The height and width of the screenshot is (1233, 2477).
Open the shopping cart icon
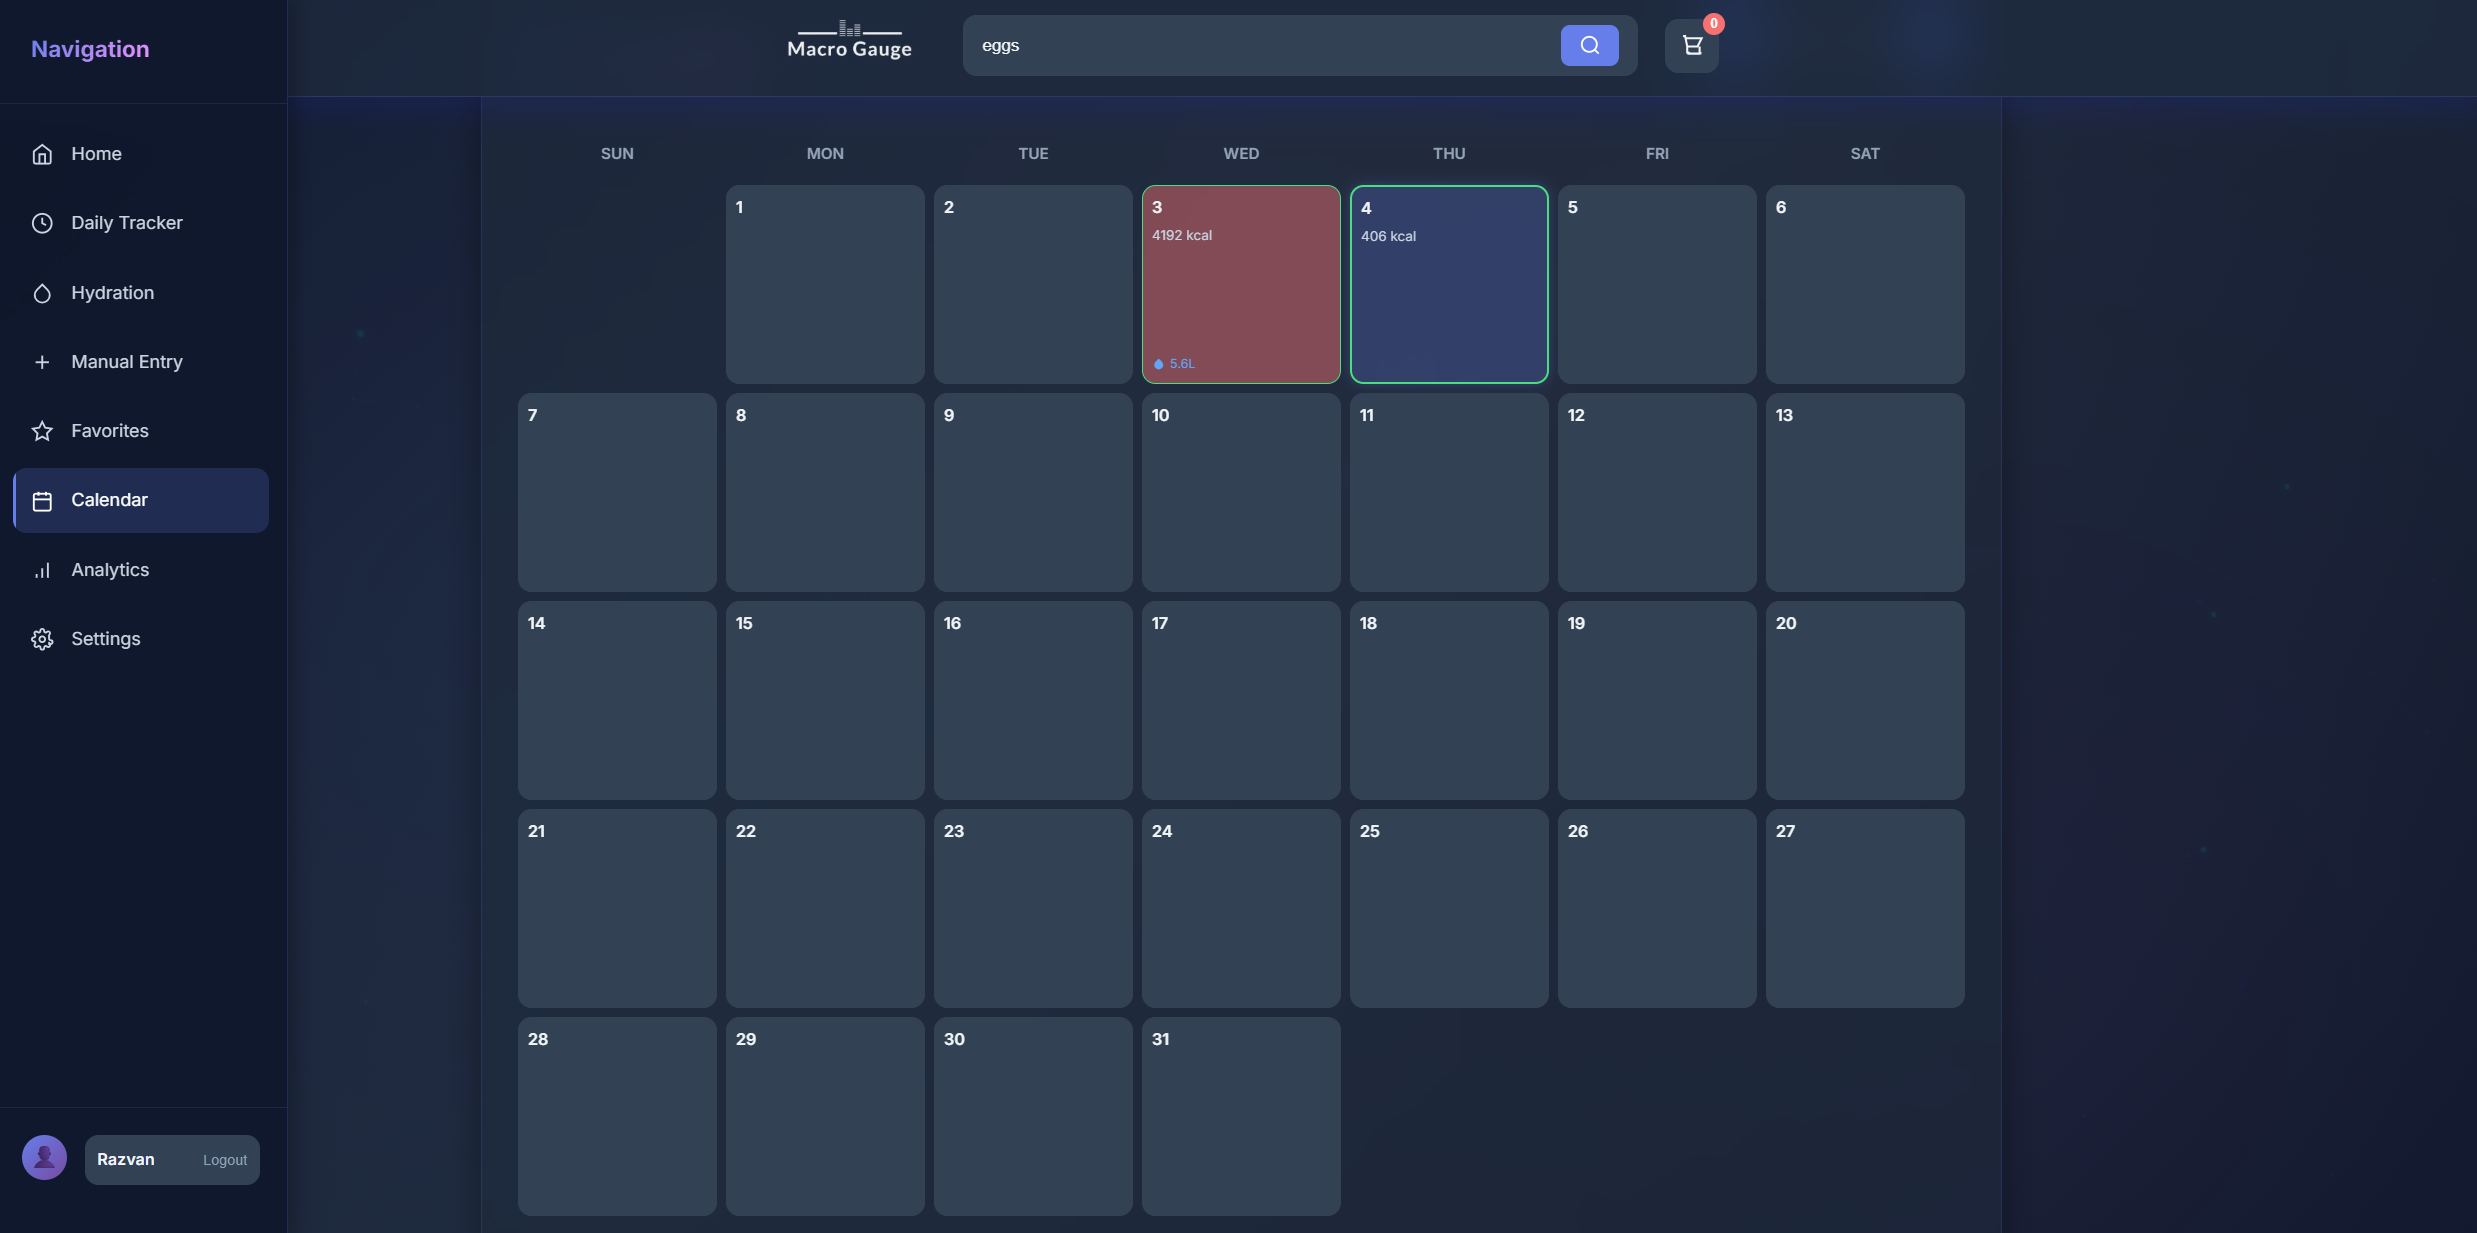click(1691, 46)
